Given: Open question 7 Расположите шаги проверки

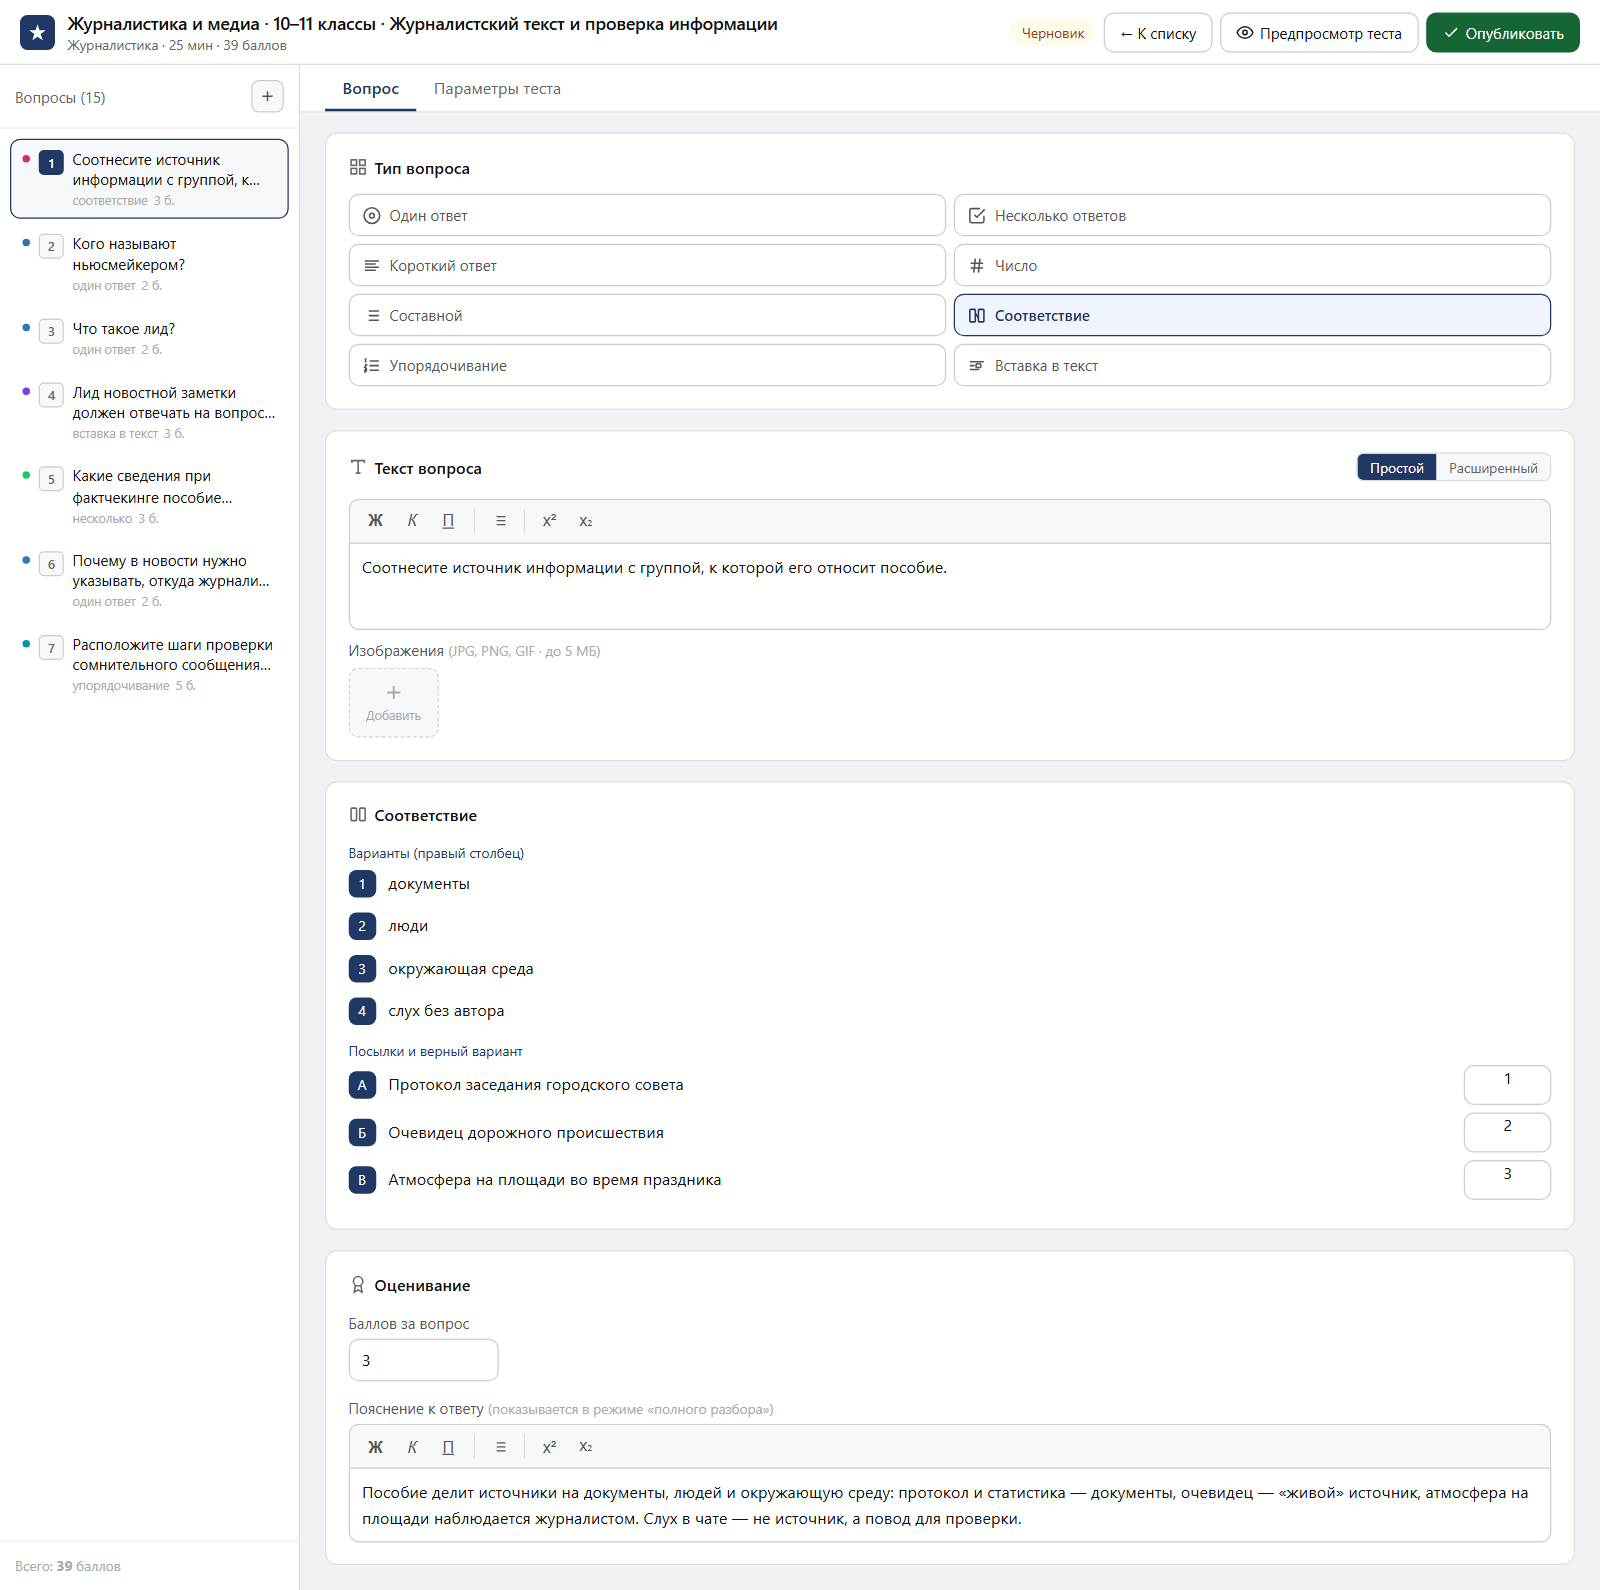Looking at the screenshot, I should pyautogui.click(x=149, y=664).
